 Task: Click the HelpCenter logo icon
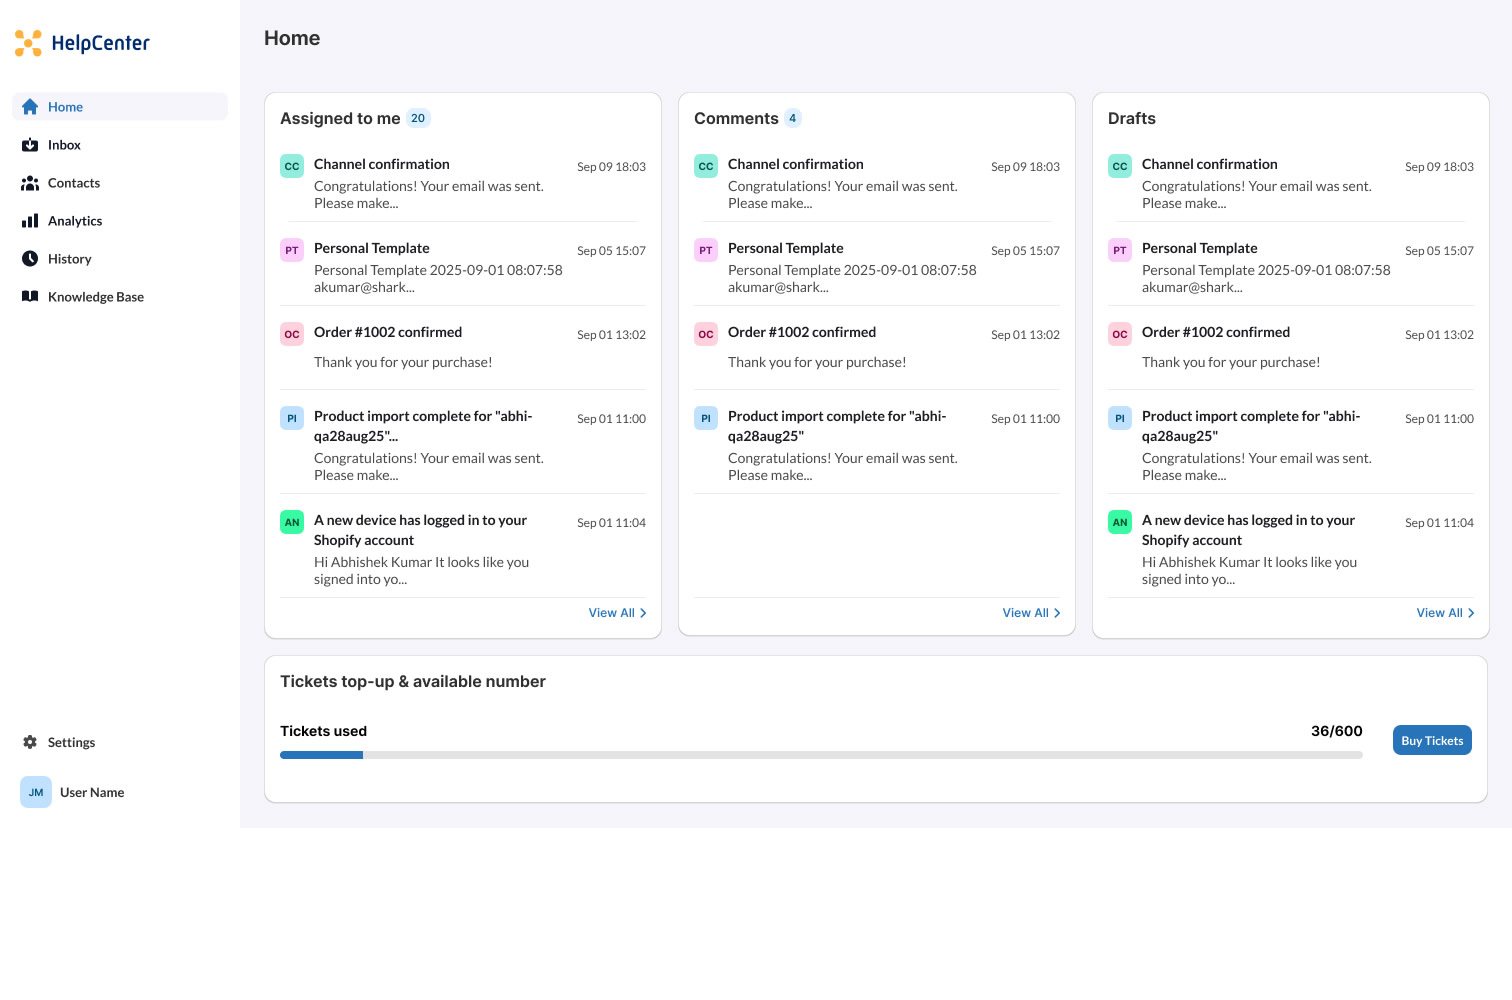pyautogui.click(x=28, y=43)
